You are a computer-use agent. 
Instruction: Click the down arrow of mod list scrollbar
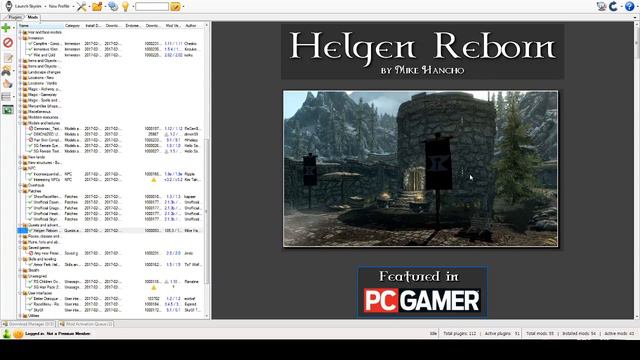207,316
